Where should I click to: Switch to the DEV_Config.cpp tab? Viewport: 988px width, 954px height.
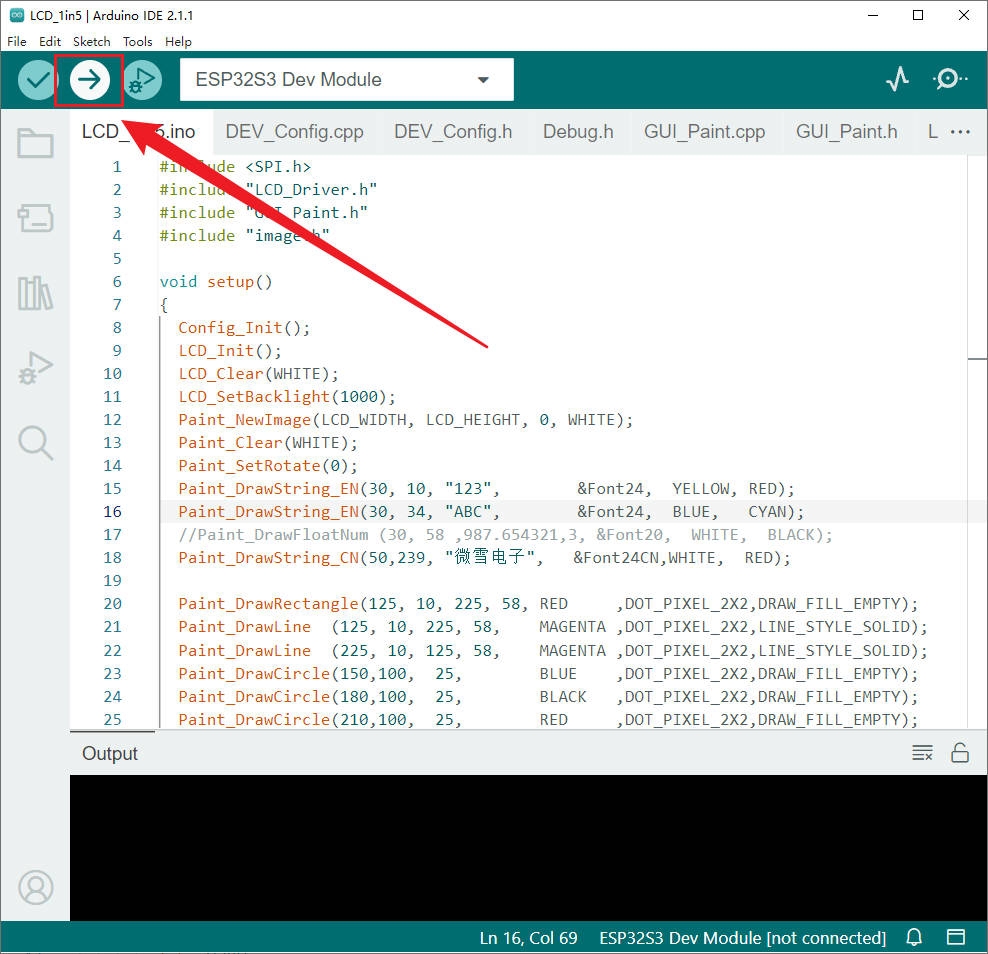[294, 132]
